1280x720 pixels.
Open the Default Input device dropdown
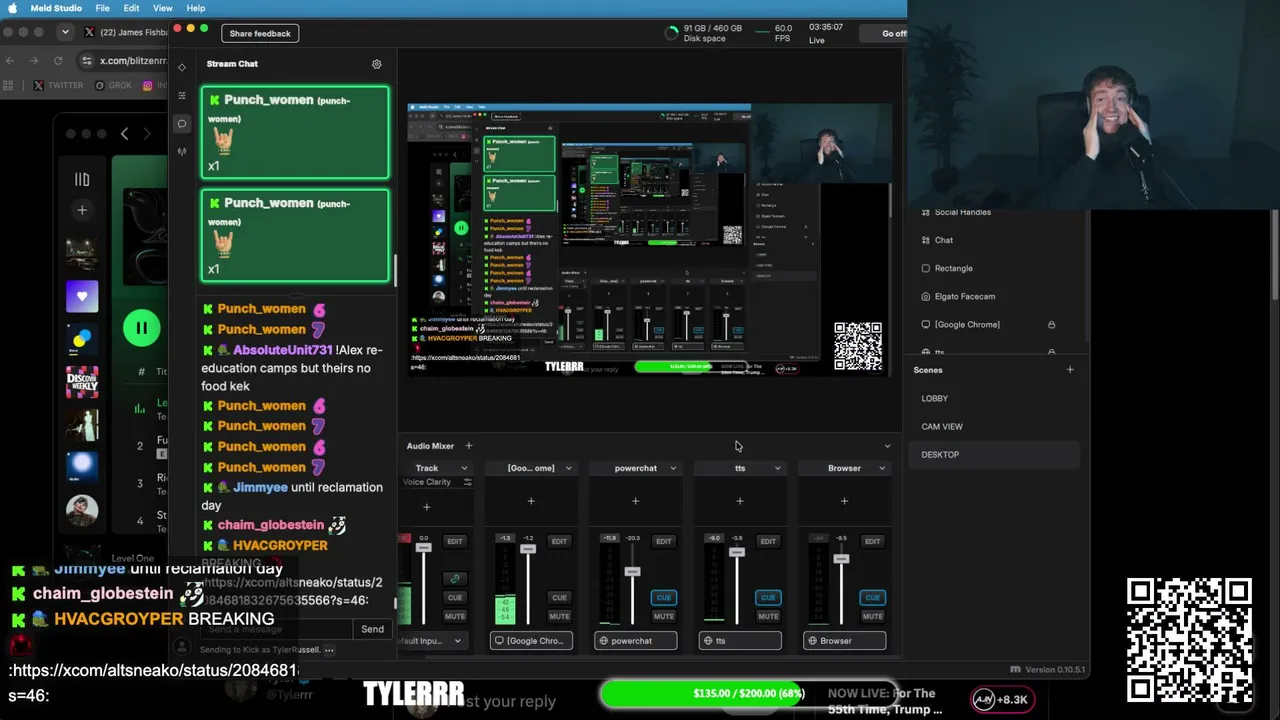pyautogui.click(x=432, y=641)
